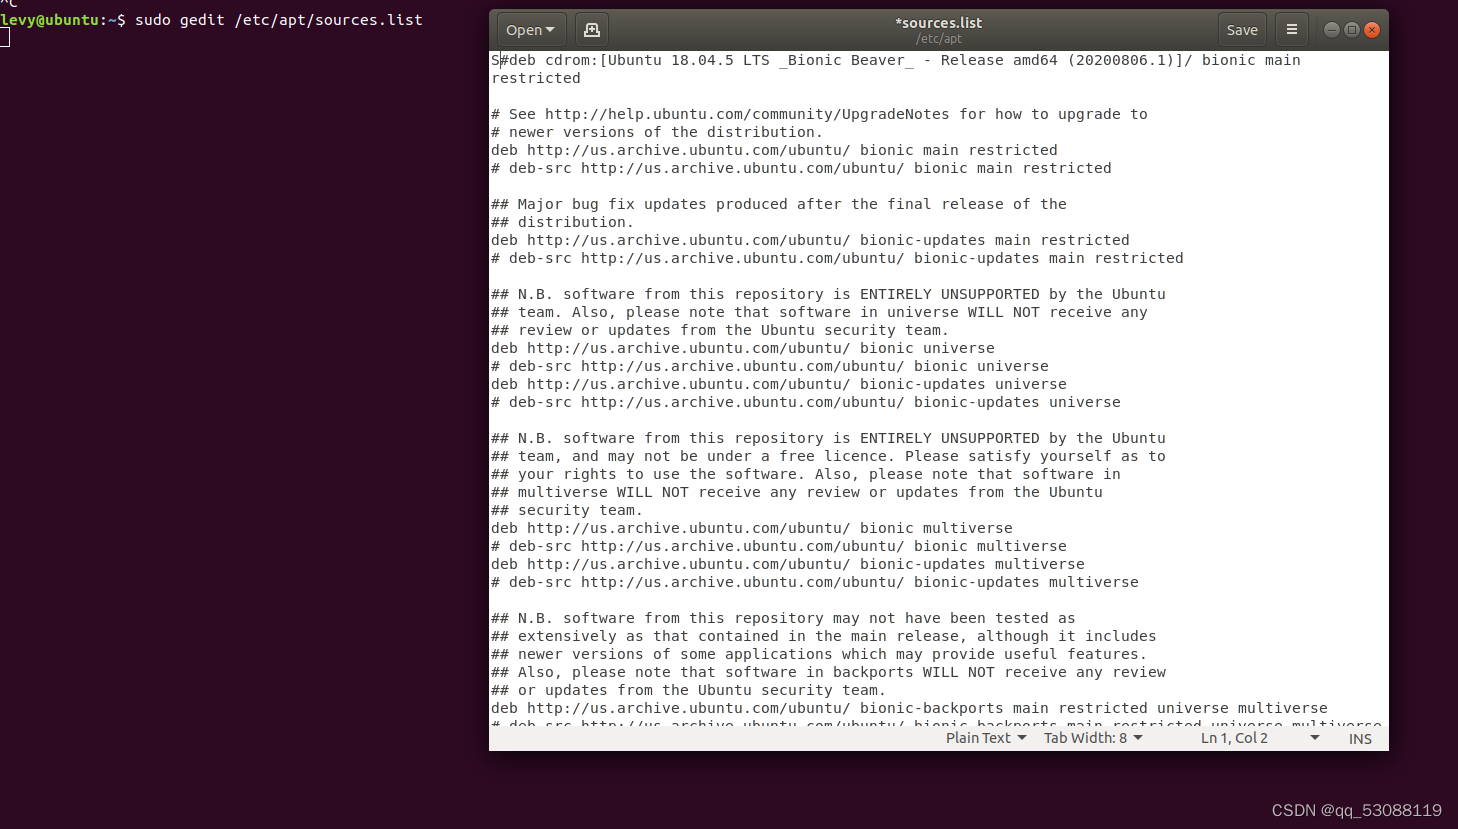The height and width of the screenshot is (829, 1458).
Task: Click the '# deb-src ... bionic-updates main restricted' line
Action: point(837,258)
